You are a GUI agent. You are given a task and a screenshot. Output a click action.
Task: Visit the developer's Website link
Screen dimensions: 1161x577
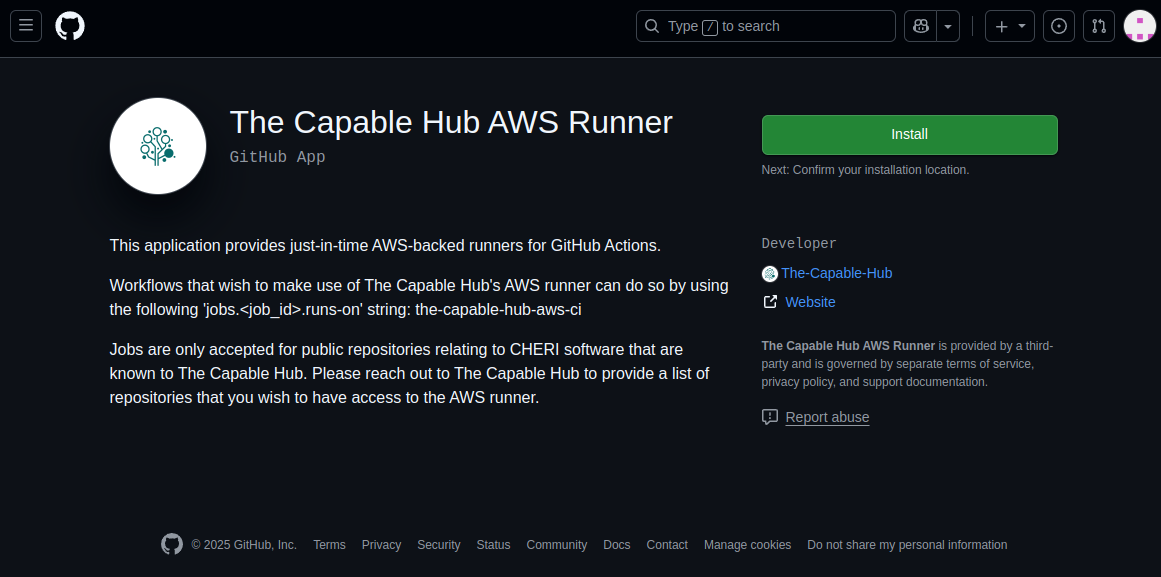[810, 301]
